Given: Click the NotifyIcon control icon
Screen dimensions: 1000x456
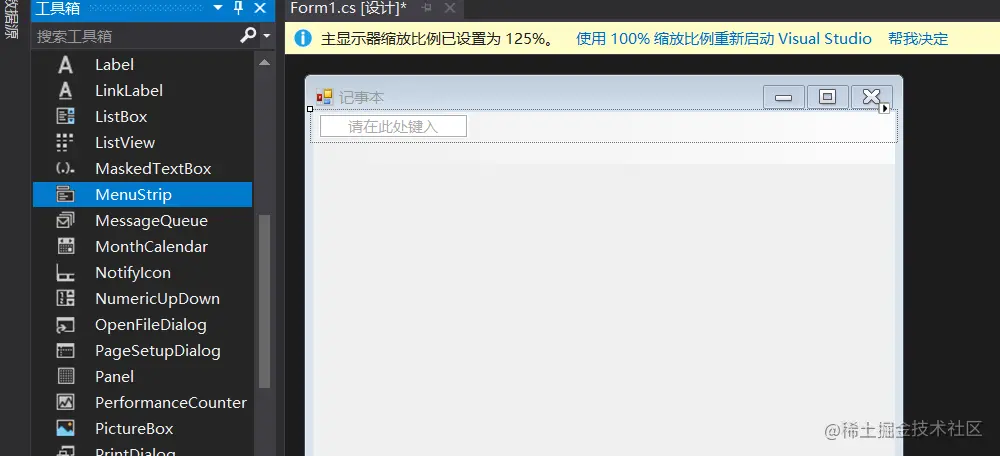Looking at the screenshot, I should point(65,273).
